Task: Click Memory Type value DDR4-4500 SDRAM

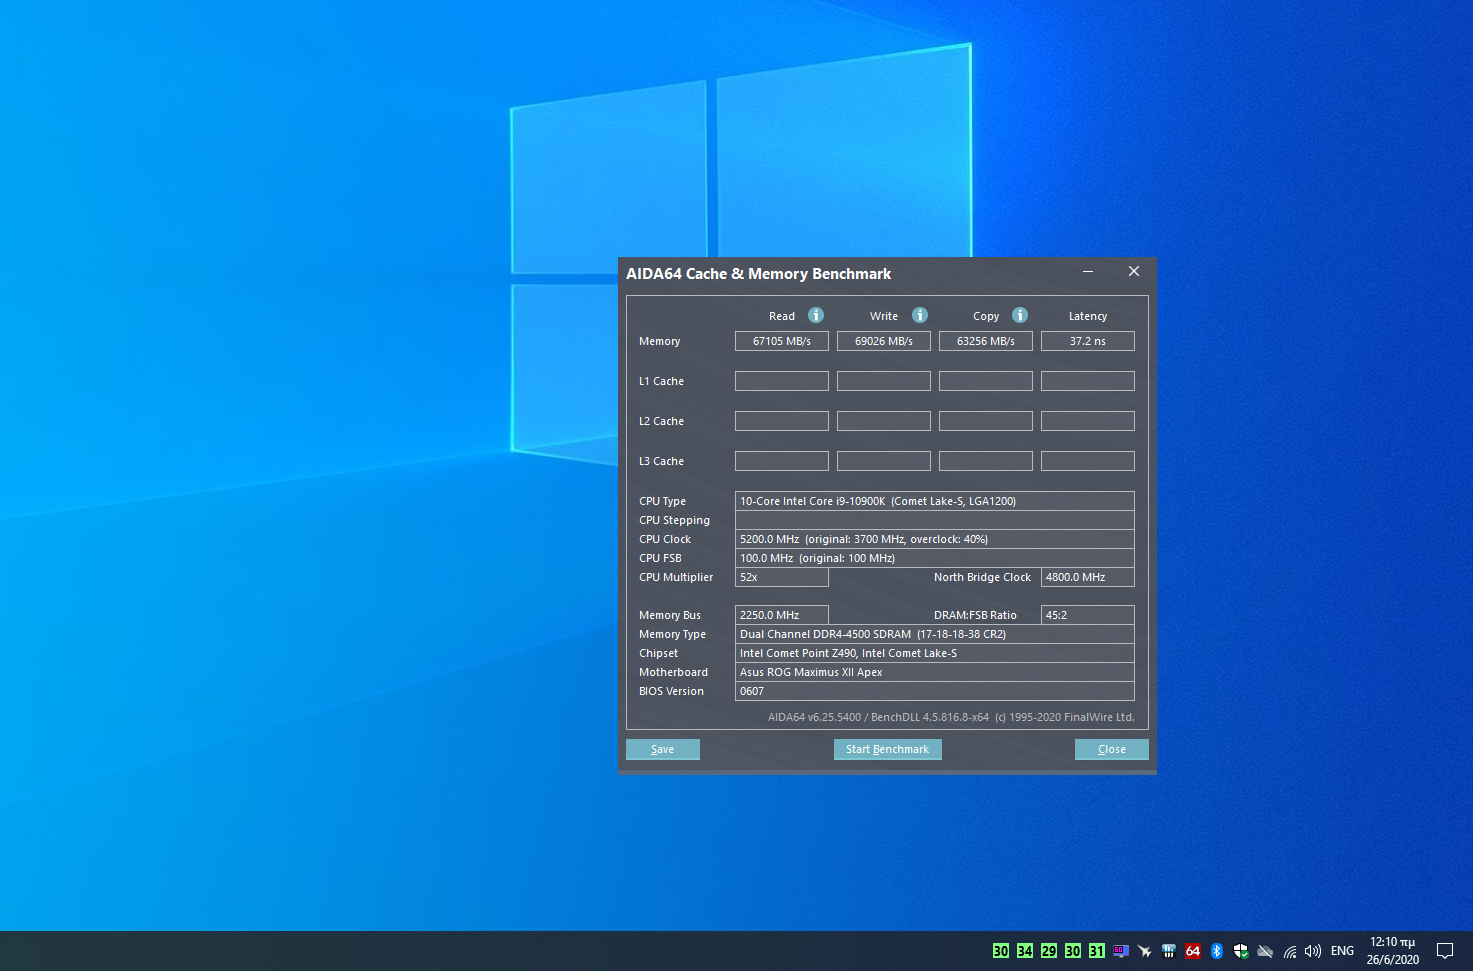Action: tap(935, 634)
